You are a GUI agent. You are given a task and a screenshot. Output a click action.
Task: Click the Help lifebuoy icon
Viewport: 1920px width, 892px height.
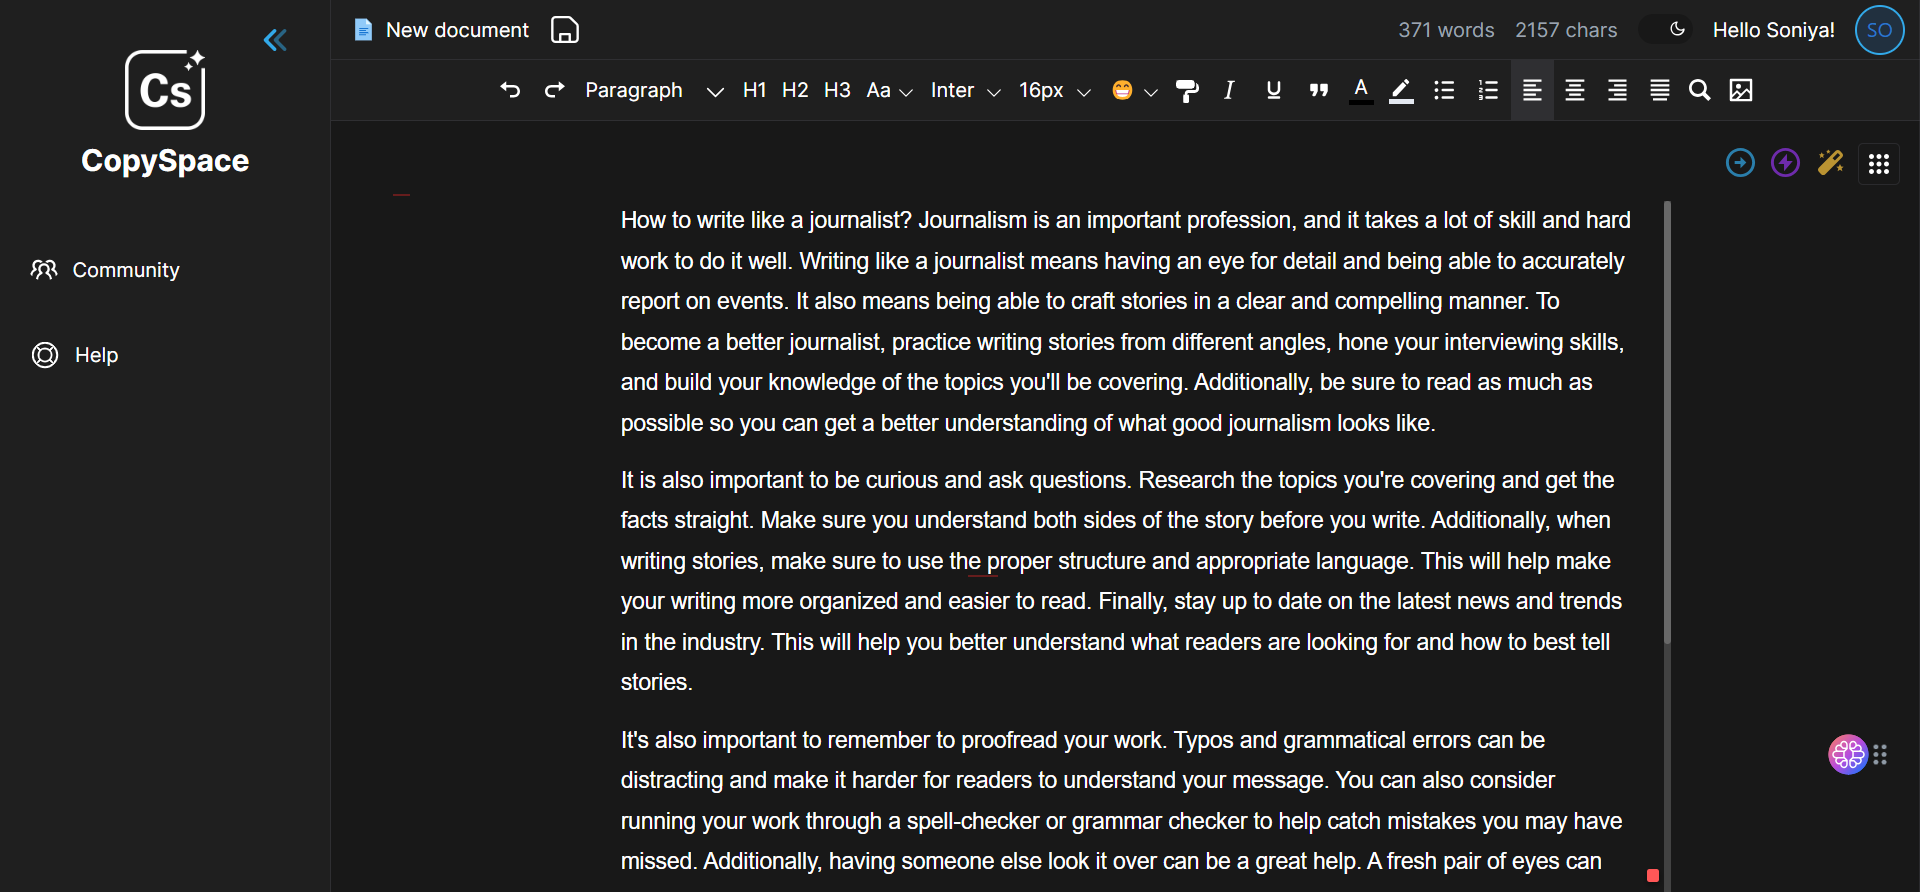[45, 355]
